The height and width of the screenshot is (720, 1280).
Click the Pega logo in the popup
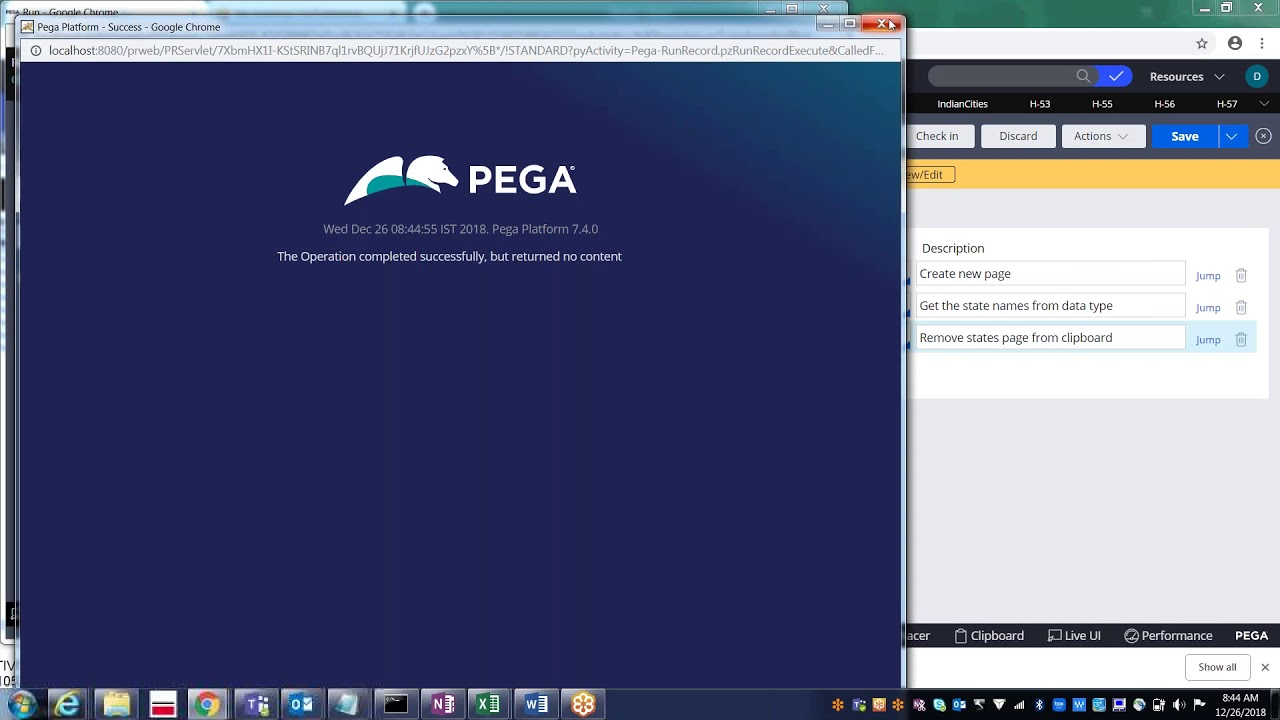[x=460, y=180]
